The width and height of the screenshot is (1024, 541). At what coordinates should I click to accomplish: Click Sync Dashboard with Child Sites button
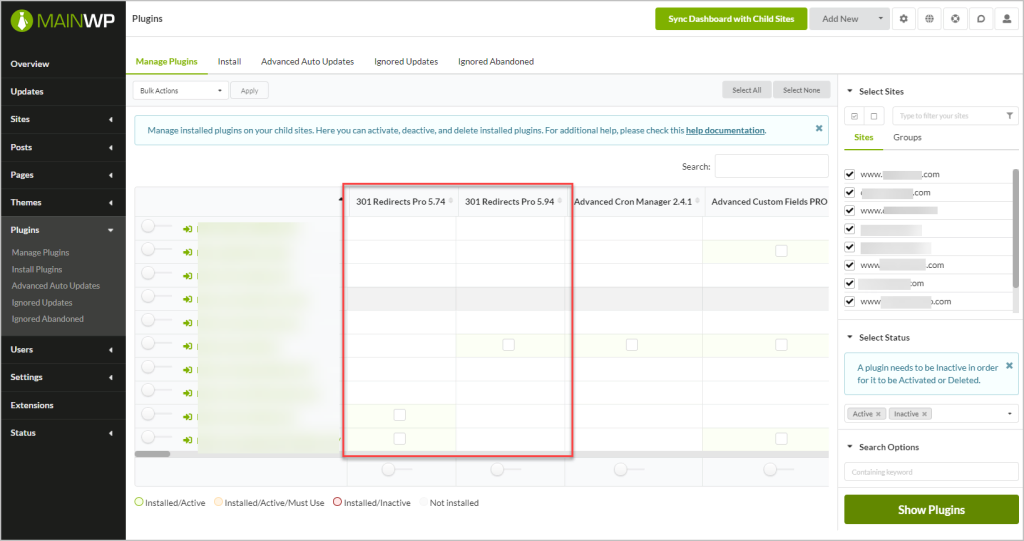[731, 19]
